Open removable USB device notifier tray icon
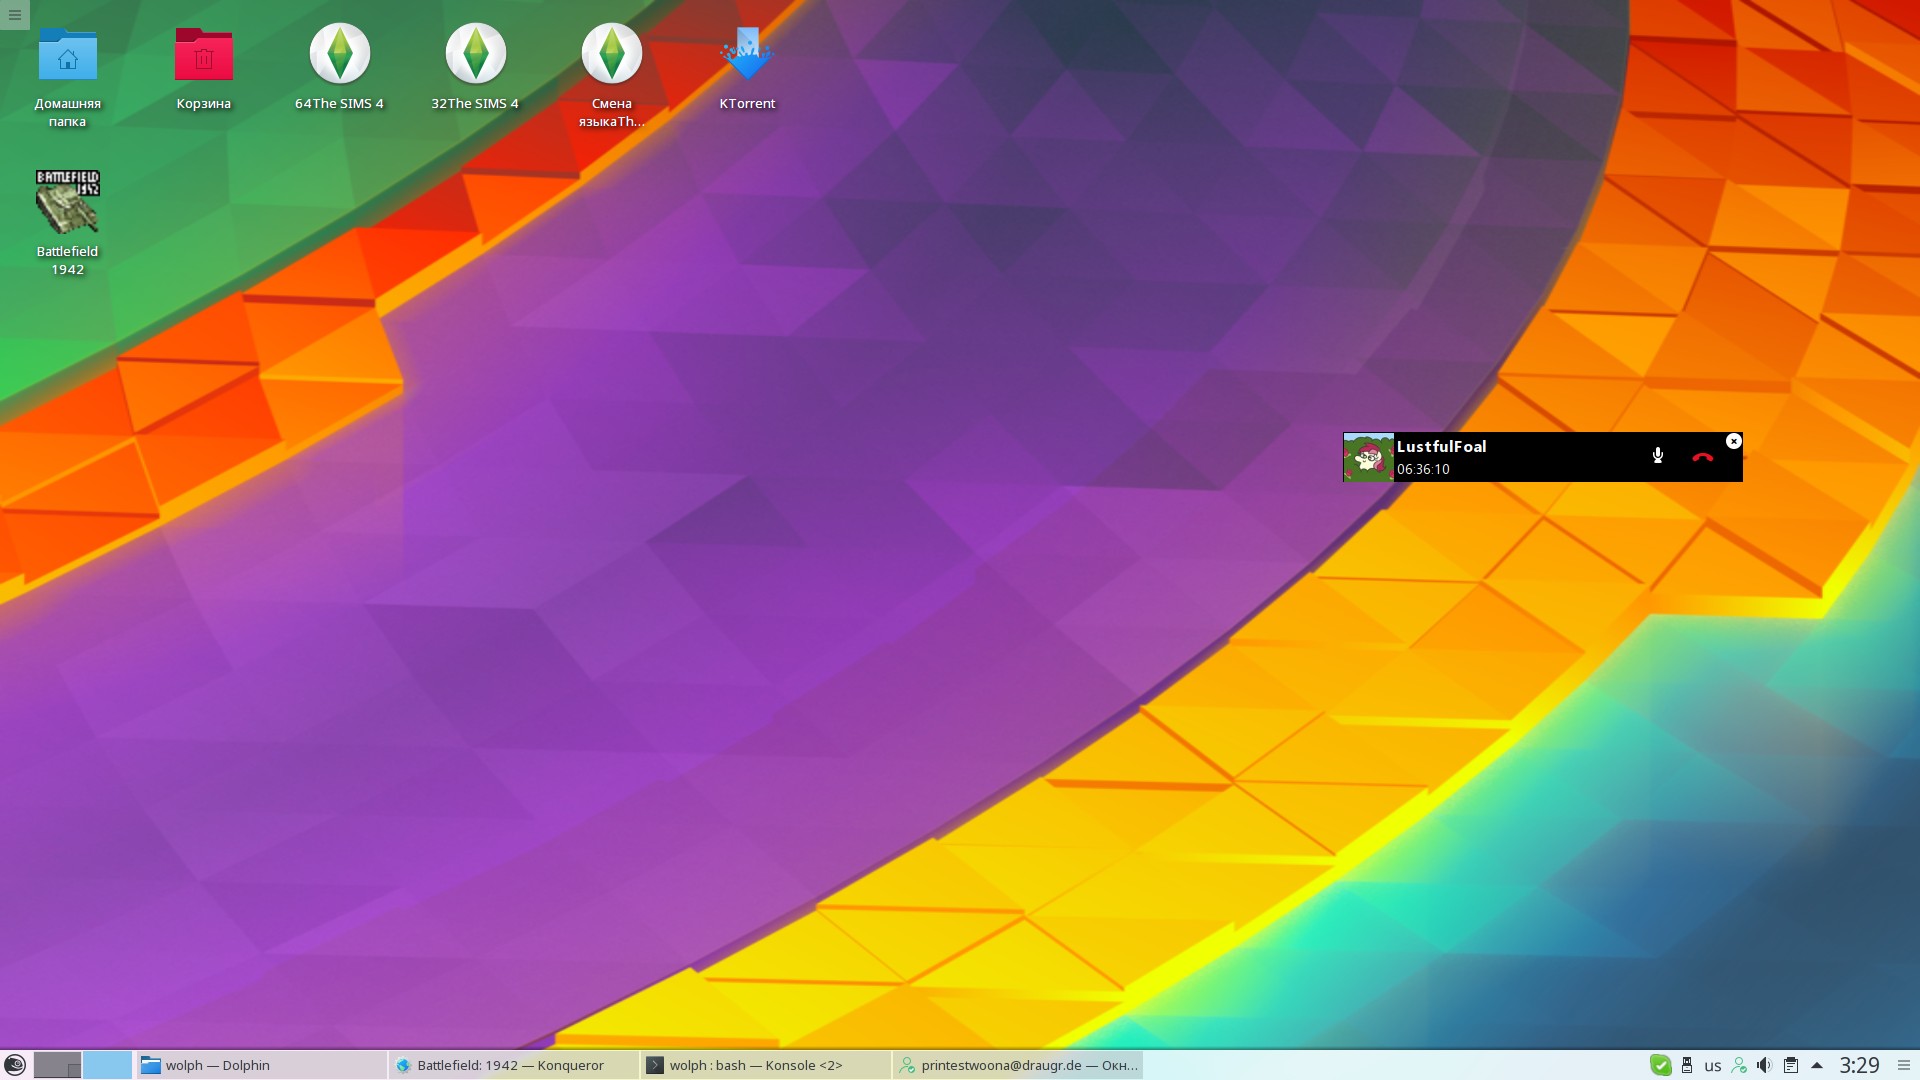The height and width of the screenshot is (1080, 1920). (x=1687, y=1065)
